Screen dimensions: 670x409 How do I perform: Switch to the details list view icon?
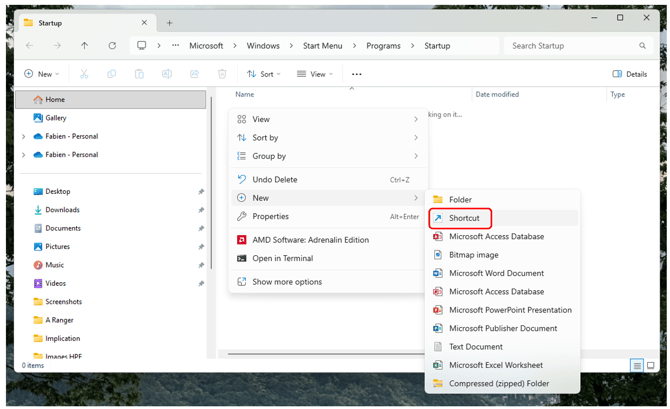(637, 365)
